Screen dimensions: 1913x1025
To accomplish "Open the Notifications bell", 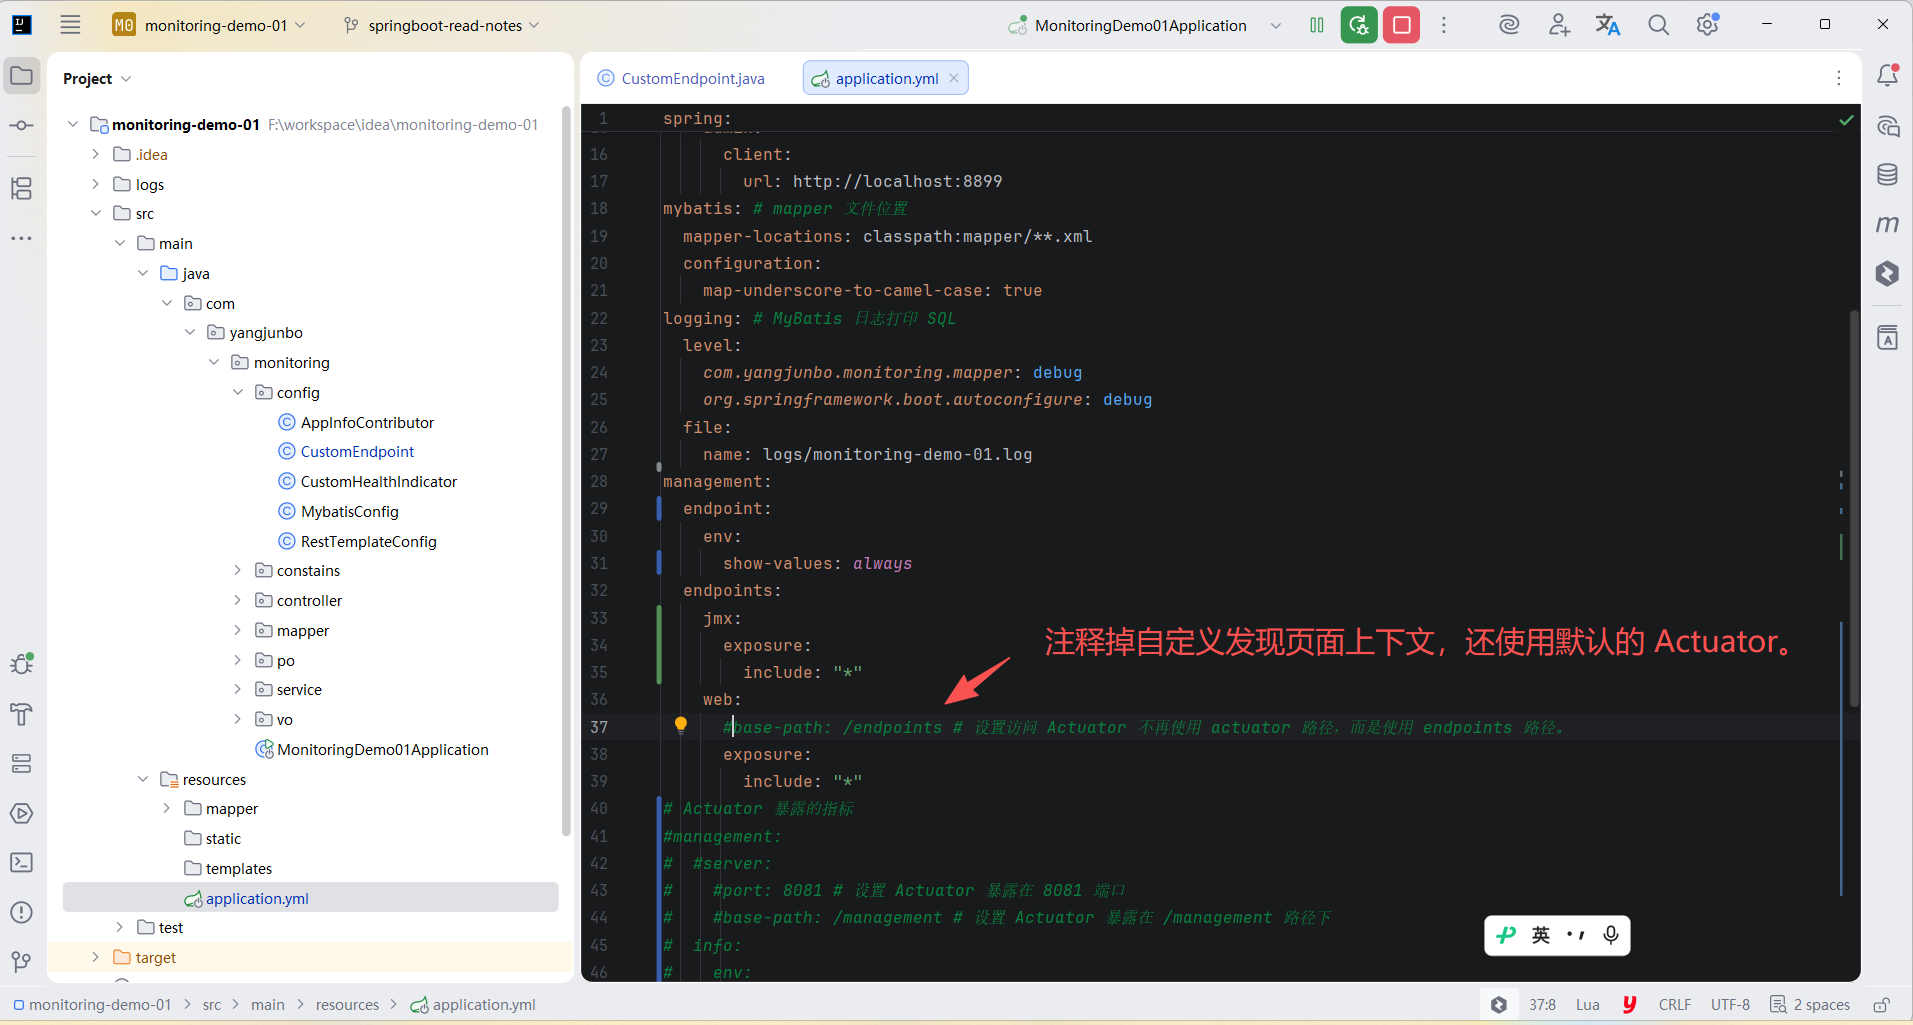I will click(1888, 76).
